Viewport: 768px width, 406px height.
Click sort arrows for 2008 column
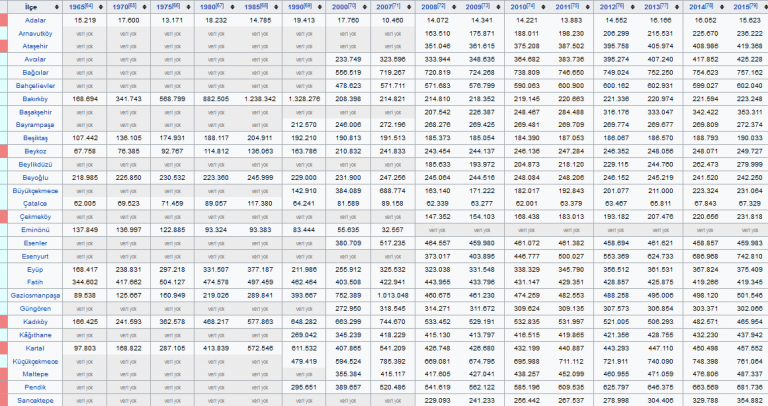pyautogui.click(x=454, y=6)
